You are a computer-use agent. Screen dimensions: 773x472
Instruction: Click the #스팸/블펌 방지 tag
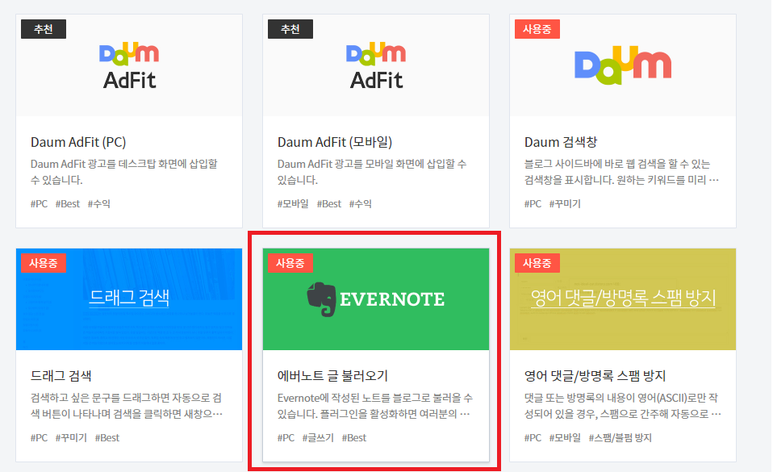(620, 437)
